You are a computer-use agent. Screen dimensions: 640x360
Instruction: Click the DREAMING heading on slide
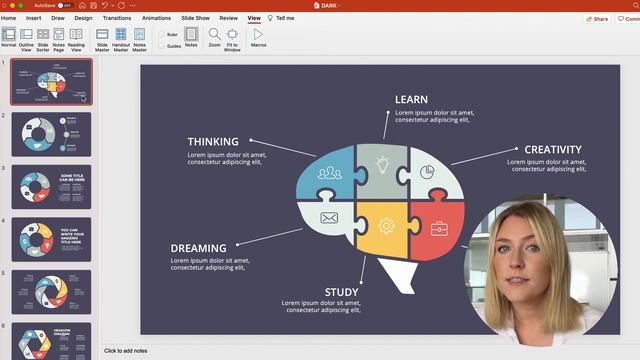click(198, 248)
